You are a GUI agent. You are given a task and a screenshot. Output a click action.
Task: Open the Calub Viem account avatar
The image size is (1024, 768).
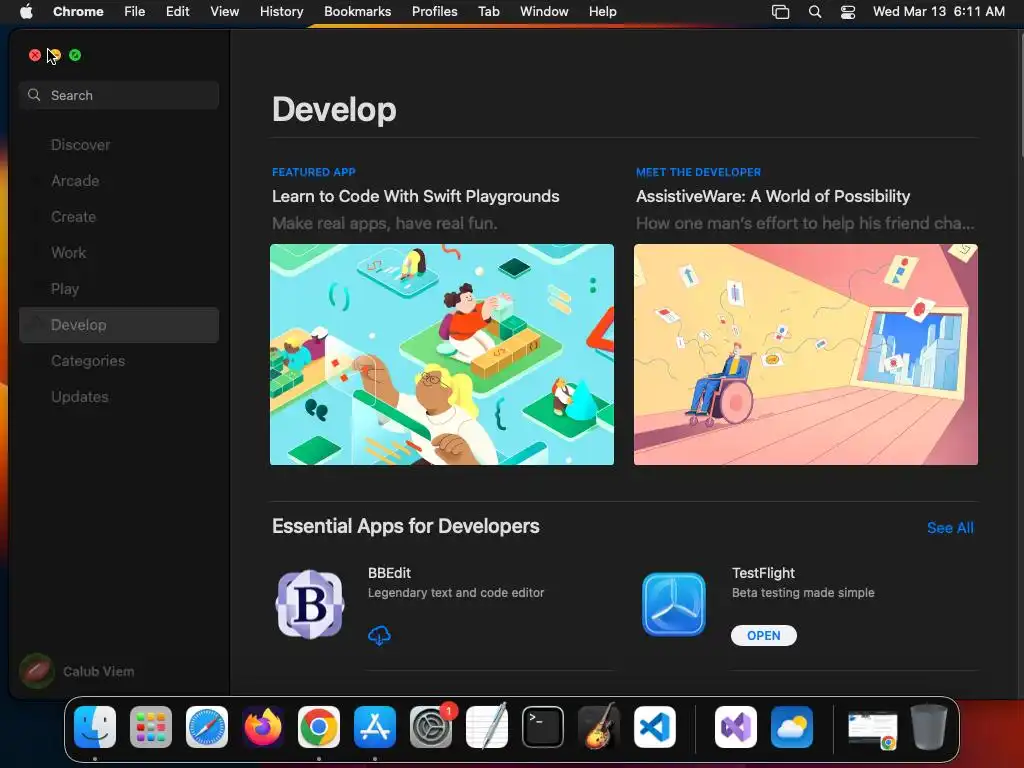coord(37,671)
